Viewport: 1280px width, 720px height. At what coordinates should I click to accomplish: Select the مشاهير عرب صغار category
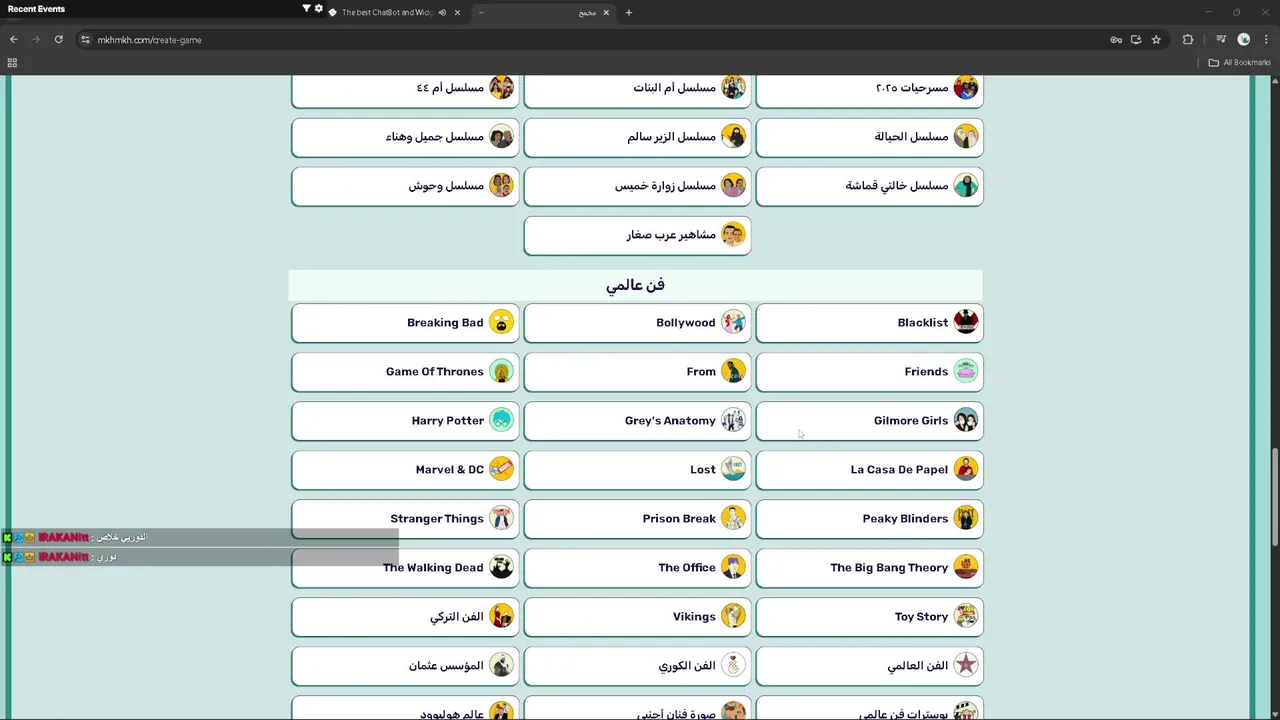(x=637, y=235)
